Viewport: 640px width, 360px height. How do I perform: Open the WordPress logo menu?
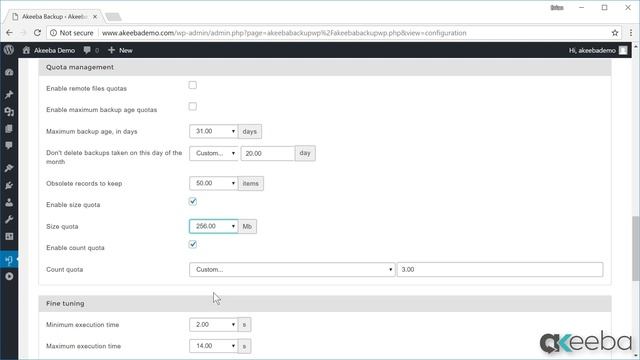[9, 50]
